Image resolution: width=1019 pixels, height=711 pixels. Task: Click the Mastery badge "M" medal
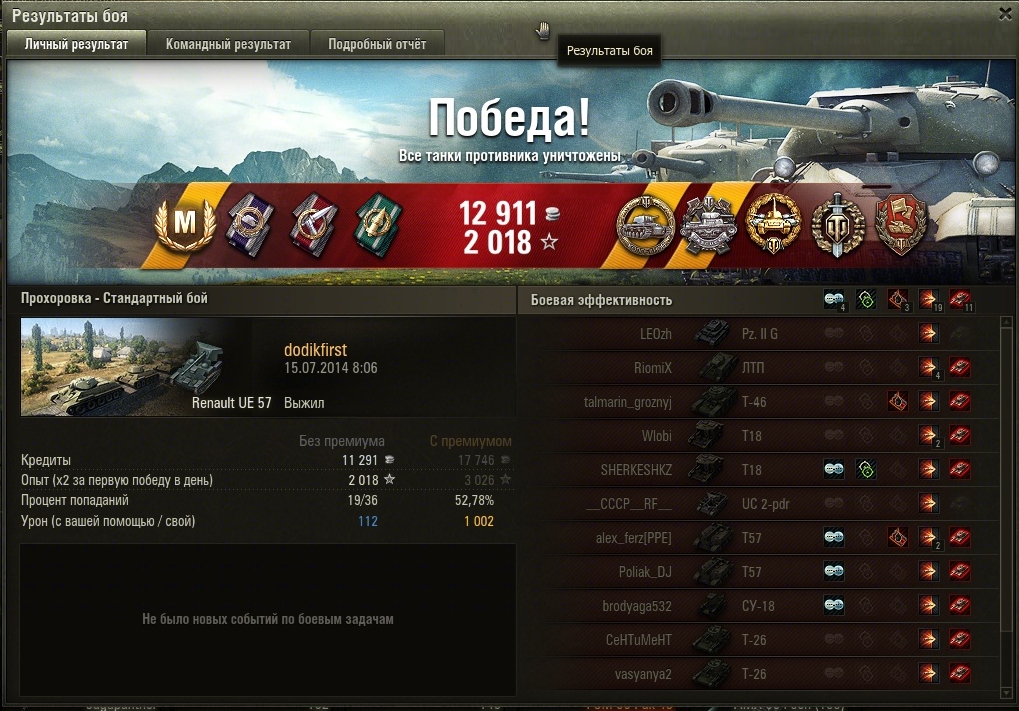coord(185,224)
